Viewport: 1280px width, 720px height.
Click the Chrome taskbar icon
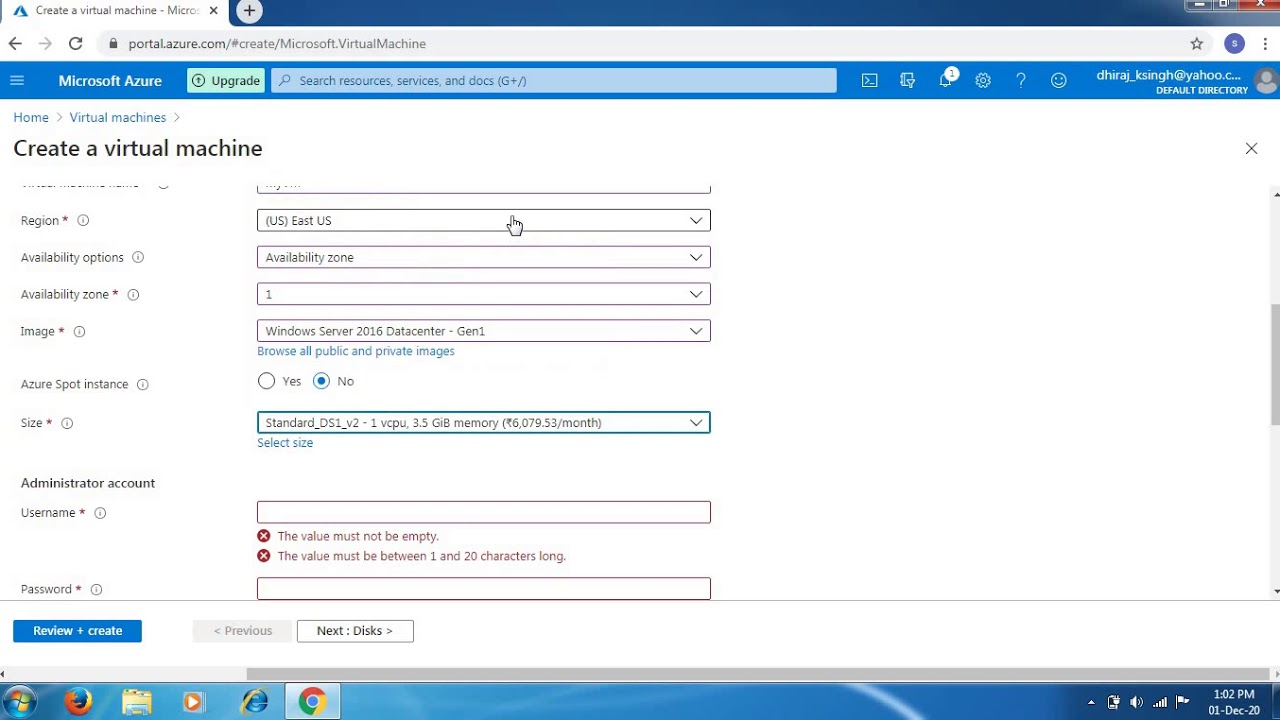[x=312, y=702]
